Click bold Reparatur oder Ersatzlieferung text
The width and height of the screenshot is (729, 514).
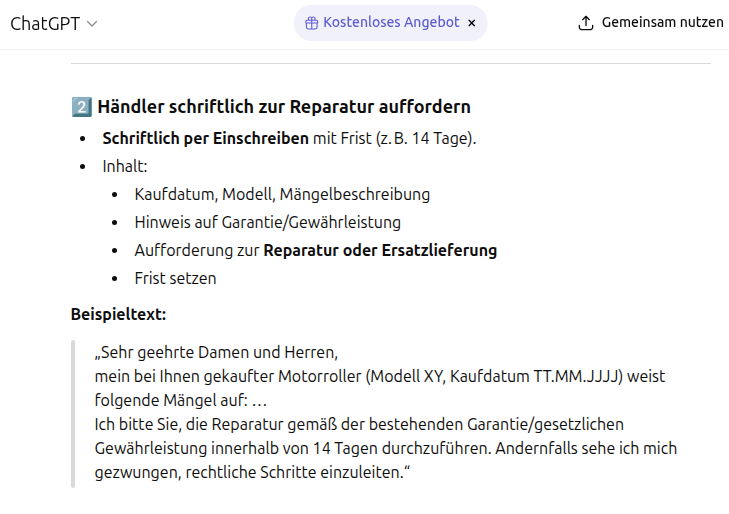point(379,250)
